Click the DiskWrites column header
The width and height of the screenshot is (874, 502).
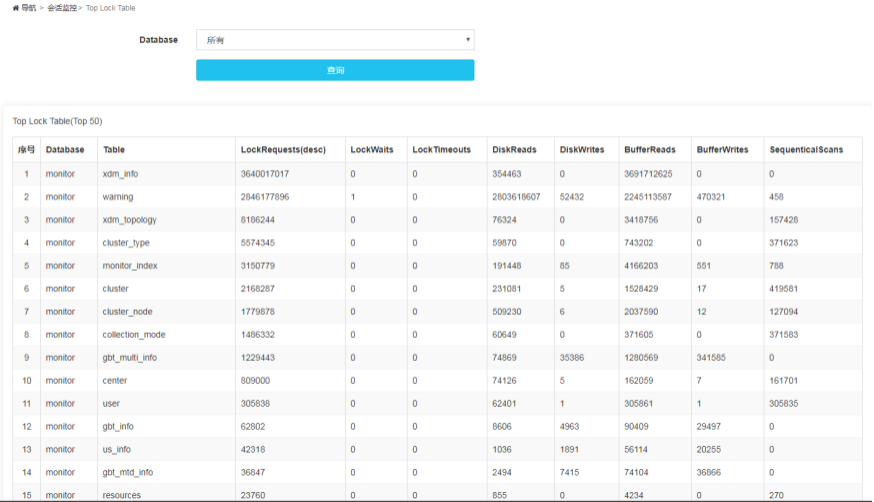582,149
